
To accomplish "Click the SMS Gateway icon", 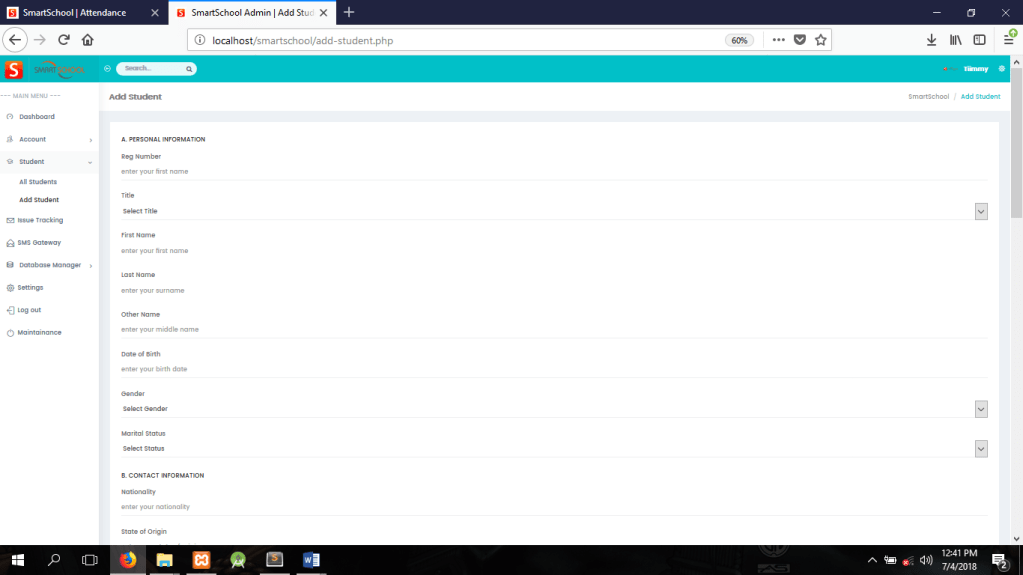I will pos(10,243).
